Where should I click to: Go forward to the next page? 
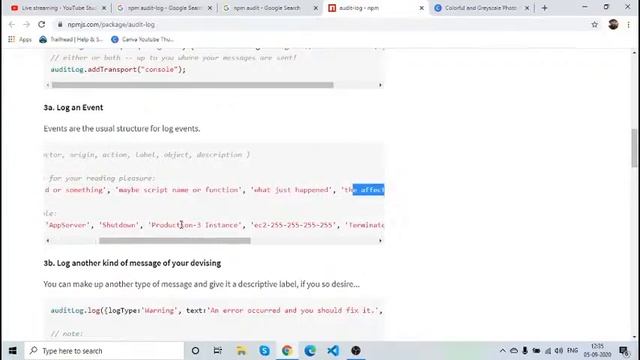coord(27,24)
